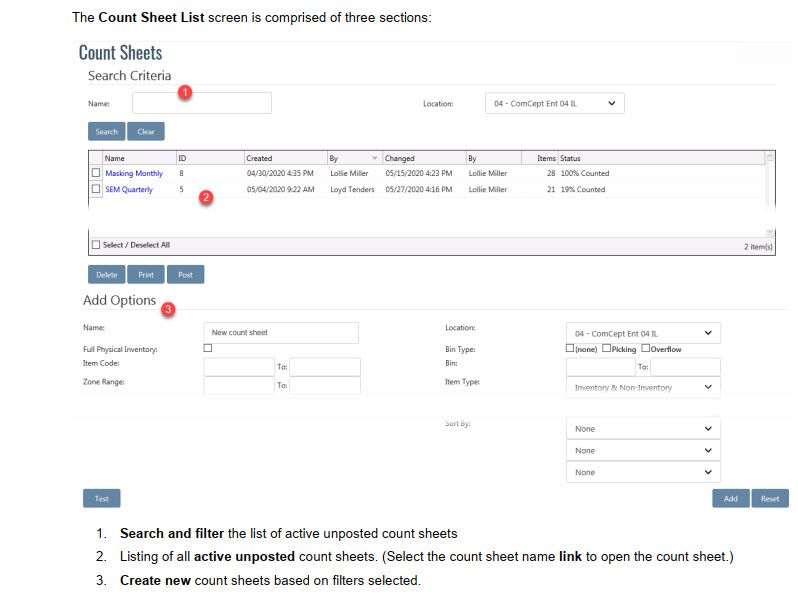Viewport: 798px width, 598px height.
Task: Open the first Sort By dropdown
Action: 643,429
